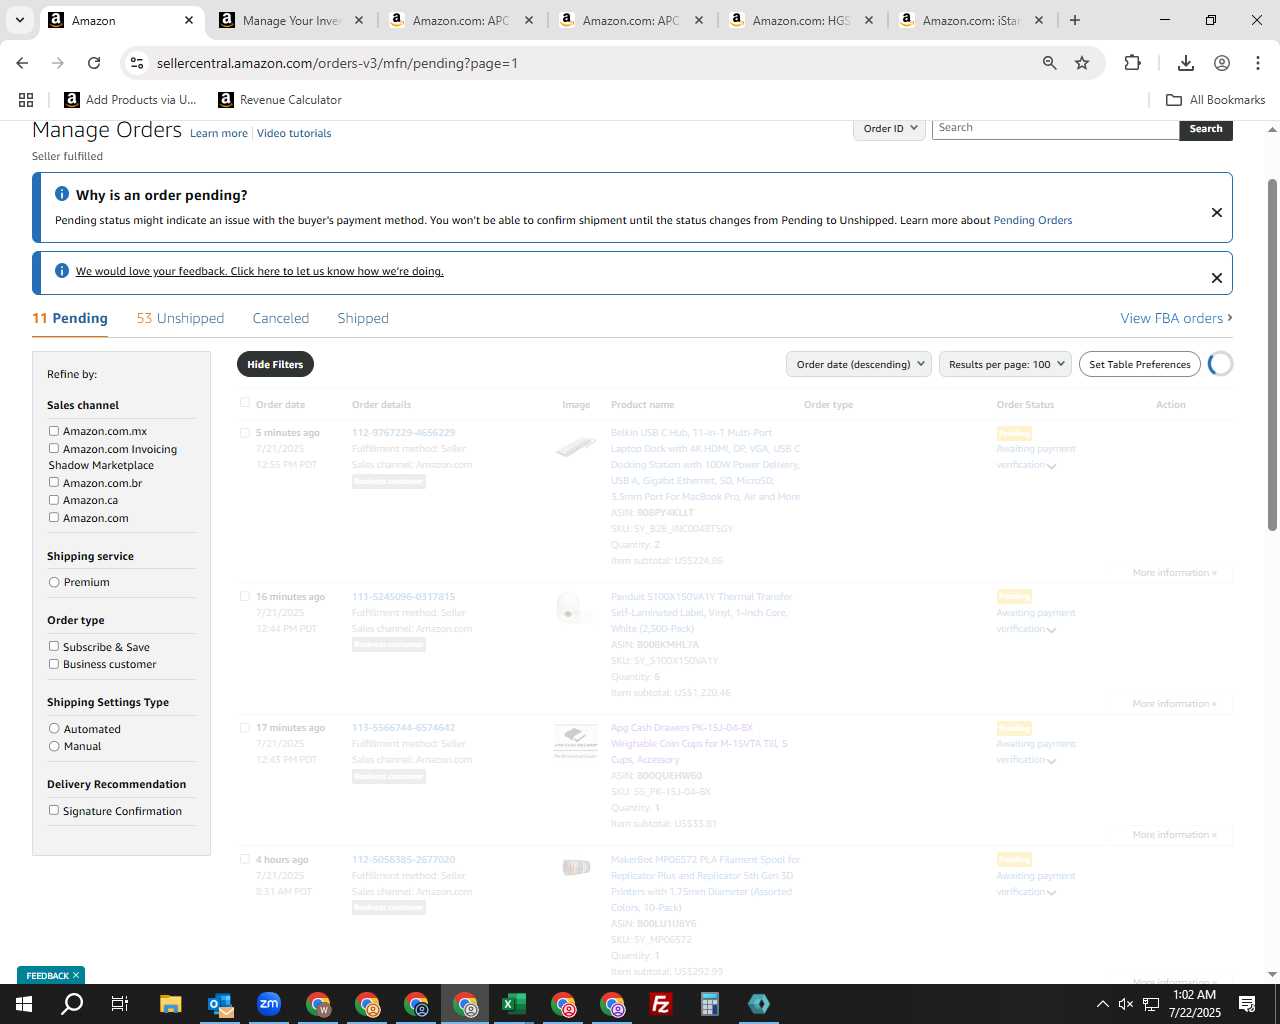This screenshot has height=1024, width=1280.
Task: Open the Order date (descending) sort dropdown
Action: (859, 364)
